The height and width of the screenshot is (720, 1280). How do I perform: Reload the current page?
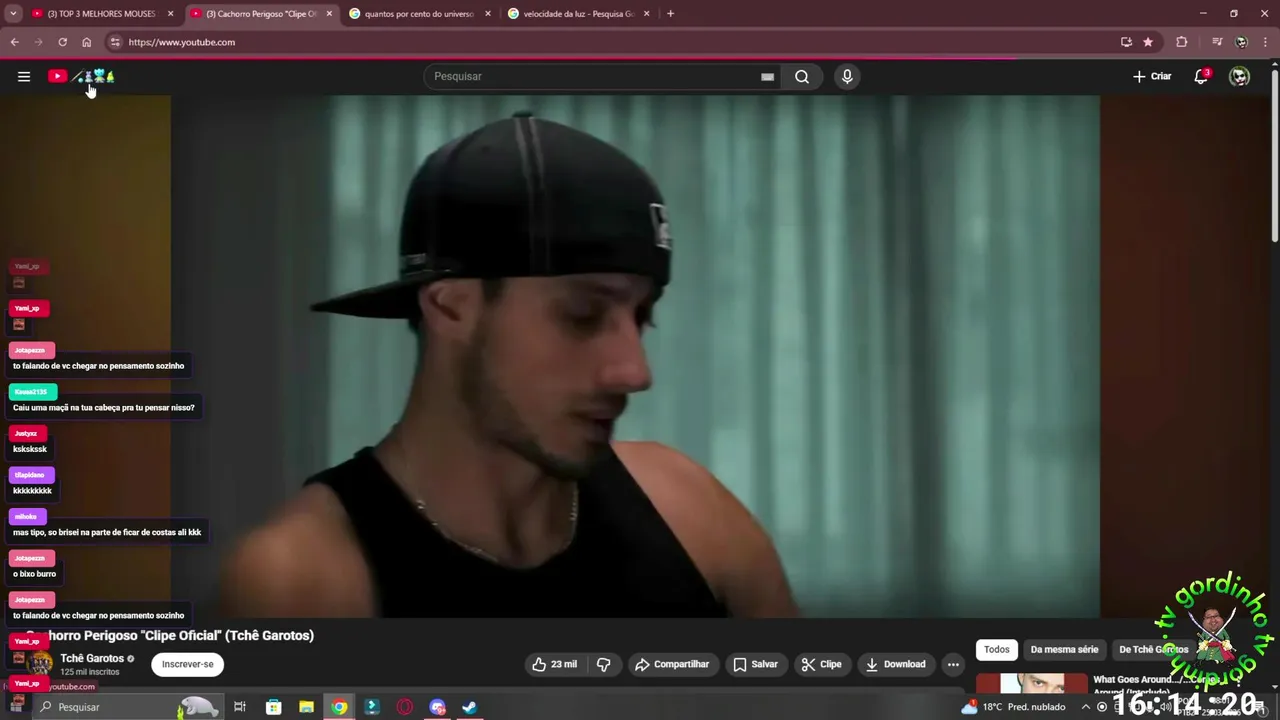click(x=62, y=42)
